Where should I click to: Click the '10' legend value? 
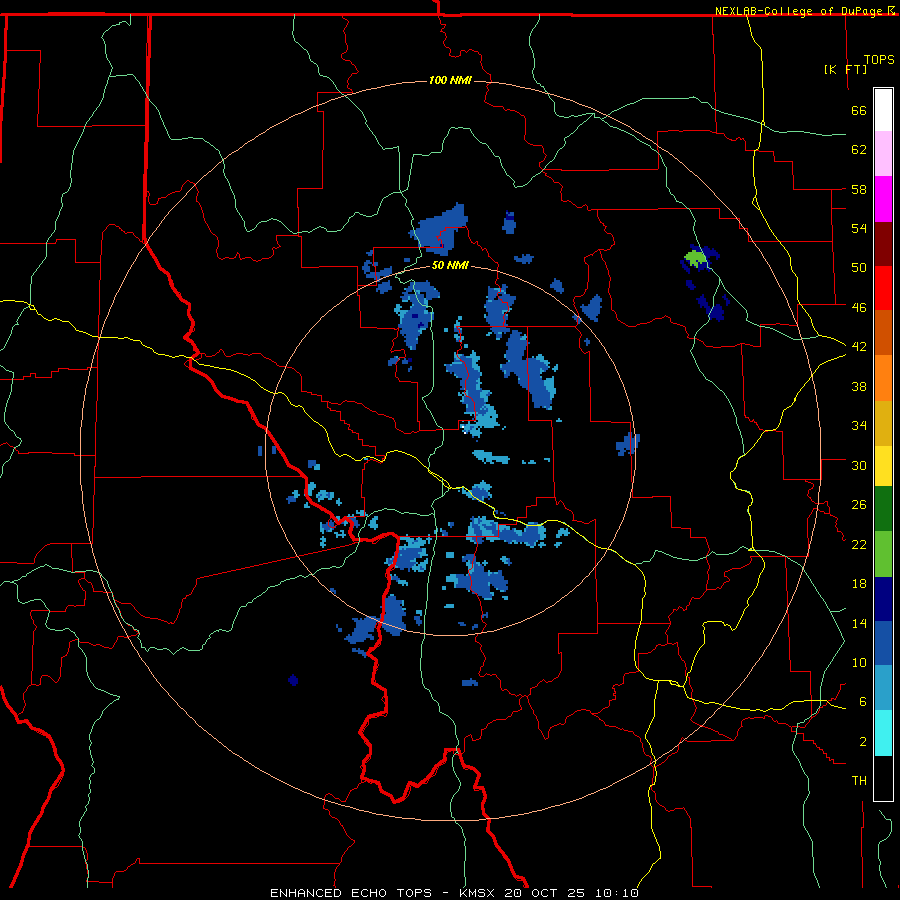859,663
